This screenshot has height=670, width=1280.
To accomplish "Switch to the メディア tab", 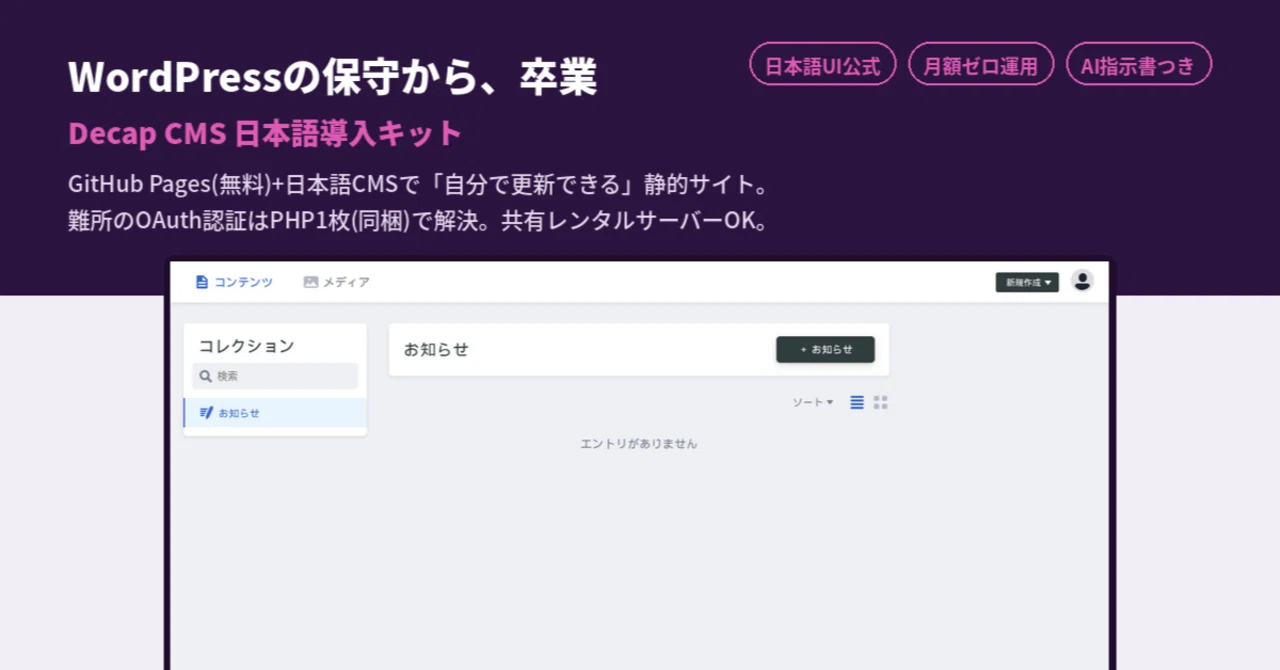I will click(x=336, y=282).
